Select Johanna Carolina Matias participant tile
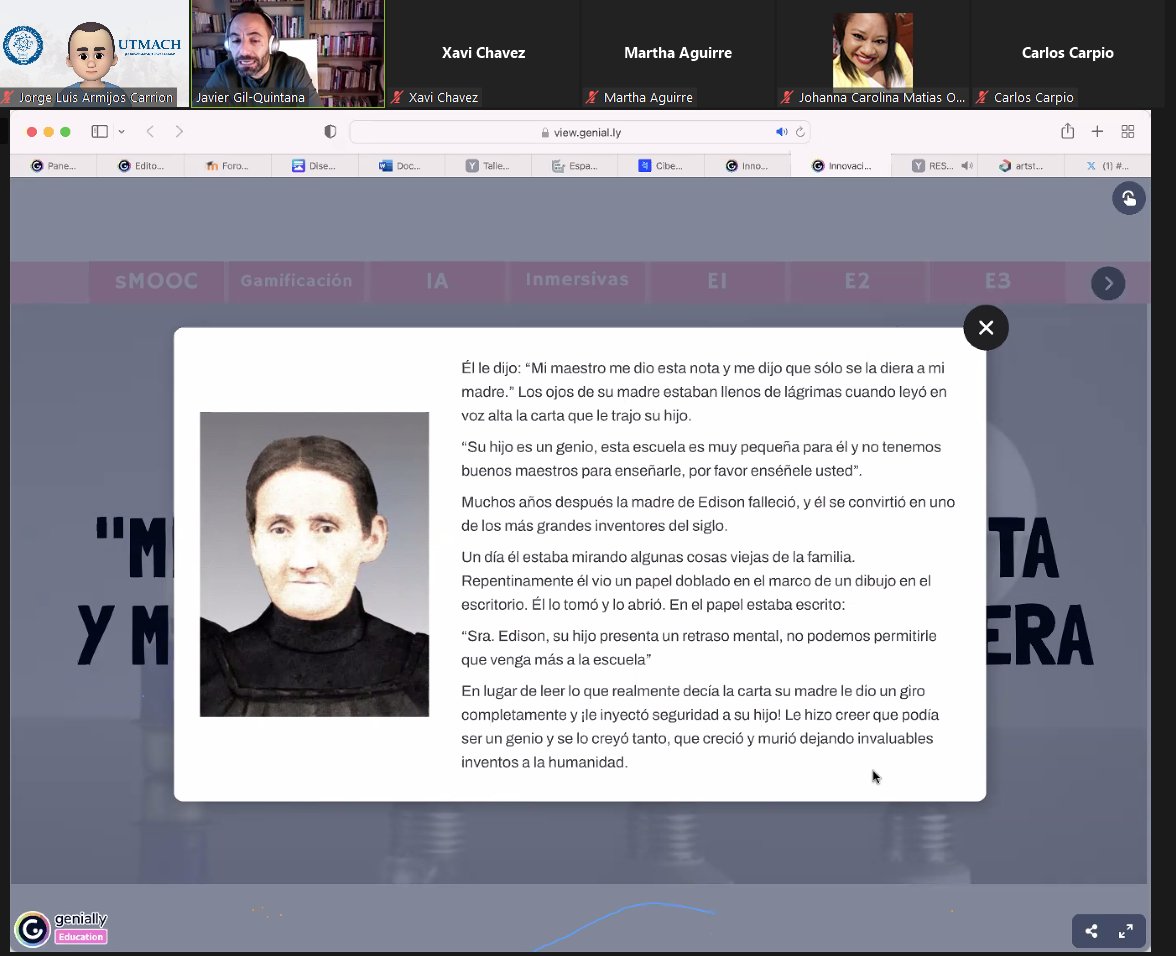 (873, 53)
